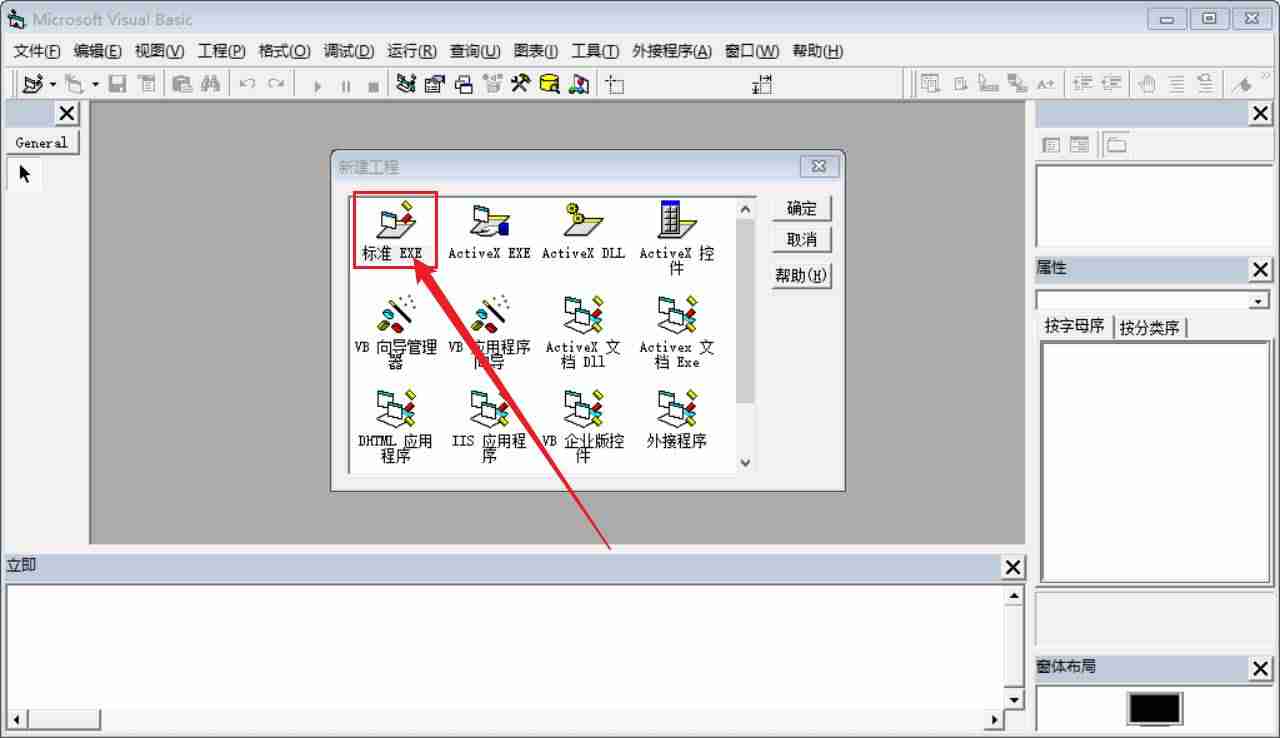This screenshot has height=738, width=1280.
Task: Open the Menu Editor from toolbar
Action: [146, 84]
